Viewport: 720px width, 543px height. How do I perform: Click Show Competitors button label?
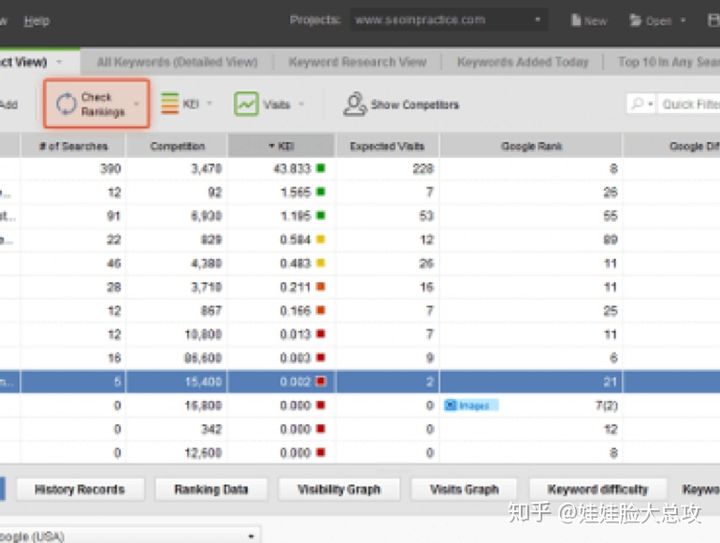point(415,105)
